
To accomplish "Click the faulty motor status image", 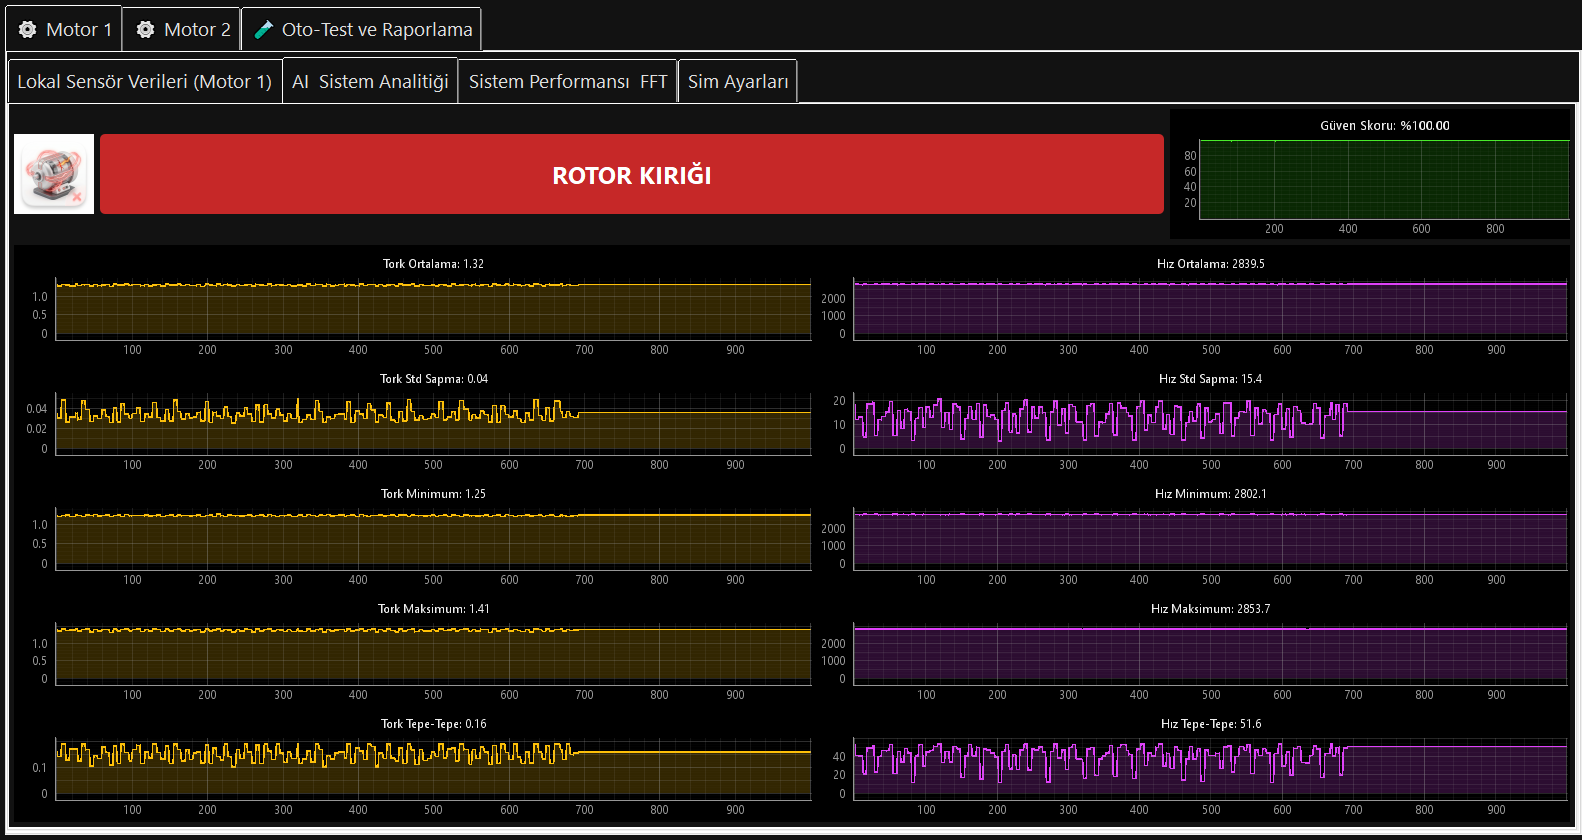I will pos(54,174).
